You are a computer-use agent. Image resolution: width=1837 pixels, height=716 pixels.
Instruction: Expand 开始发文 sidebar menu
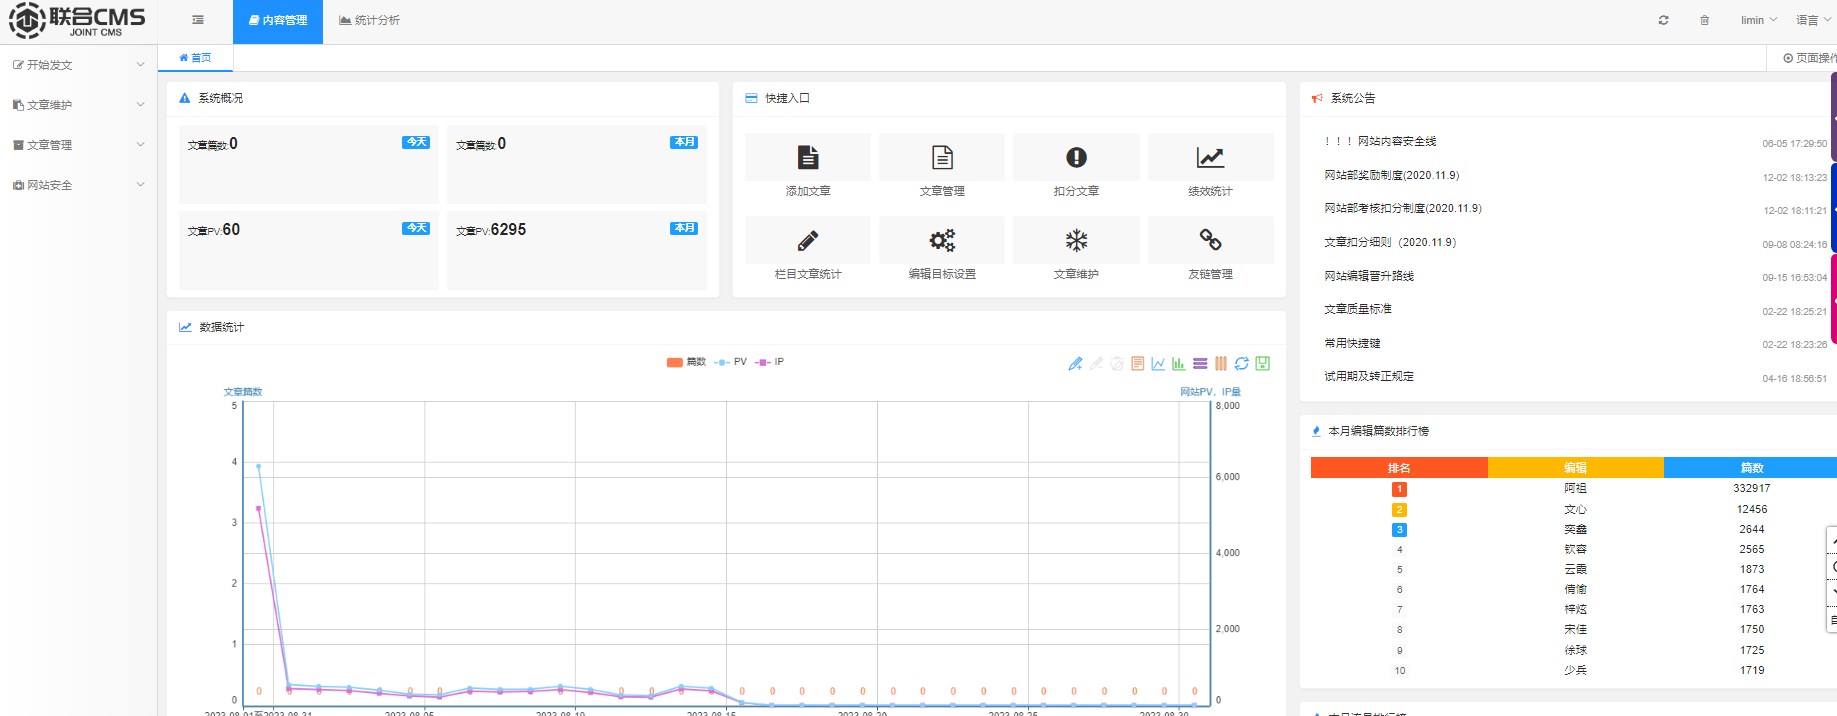(78, 65)
